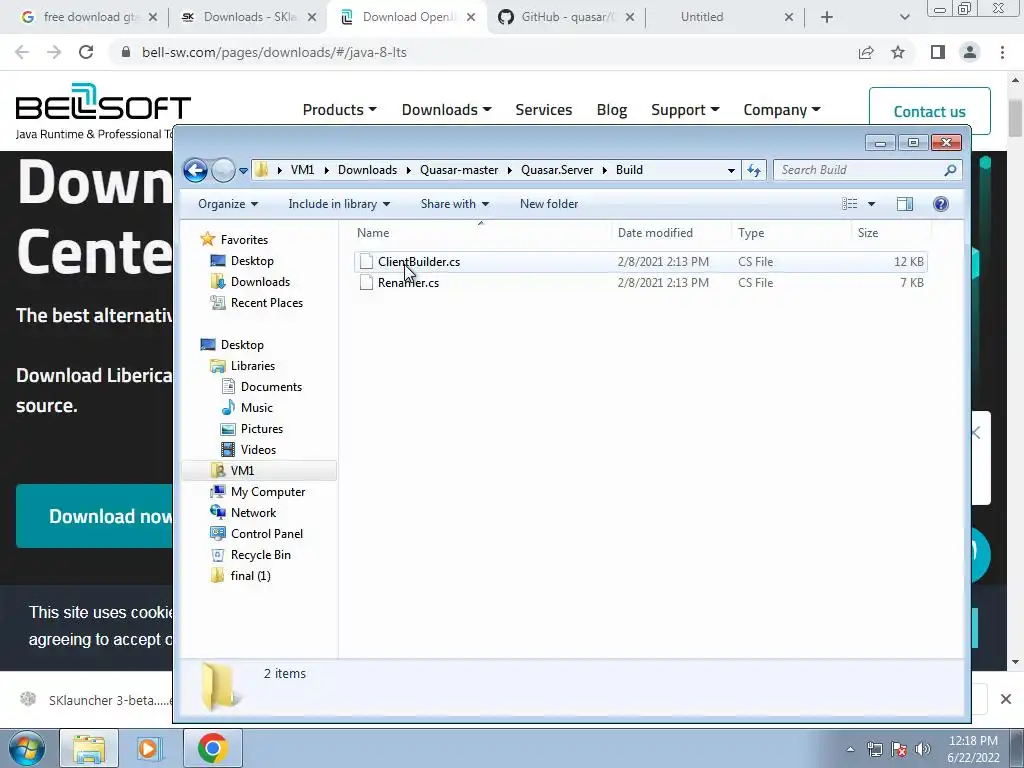Open the recent locations dropdown arrow
This screenshot has width=1024, height=768.
coord(243,171)
